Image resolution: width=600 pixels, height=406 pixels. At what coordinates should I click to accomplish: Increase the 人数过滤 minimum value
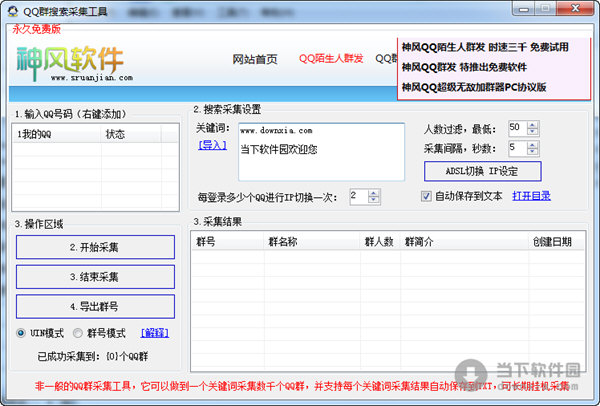pyautogui.click(x=532, y=125)
